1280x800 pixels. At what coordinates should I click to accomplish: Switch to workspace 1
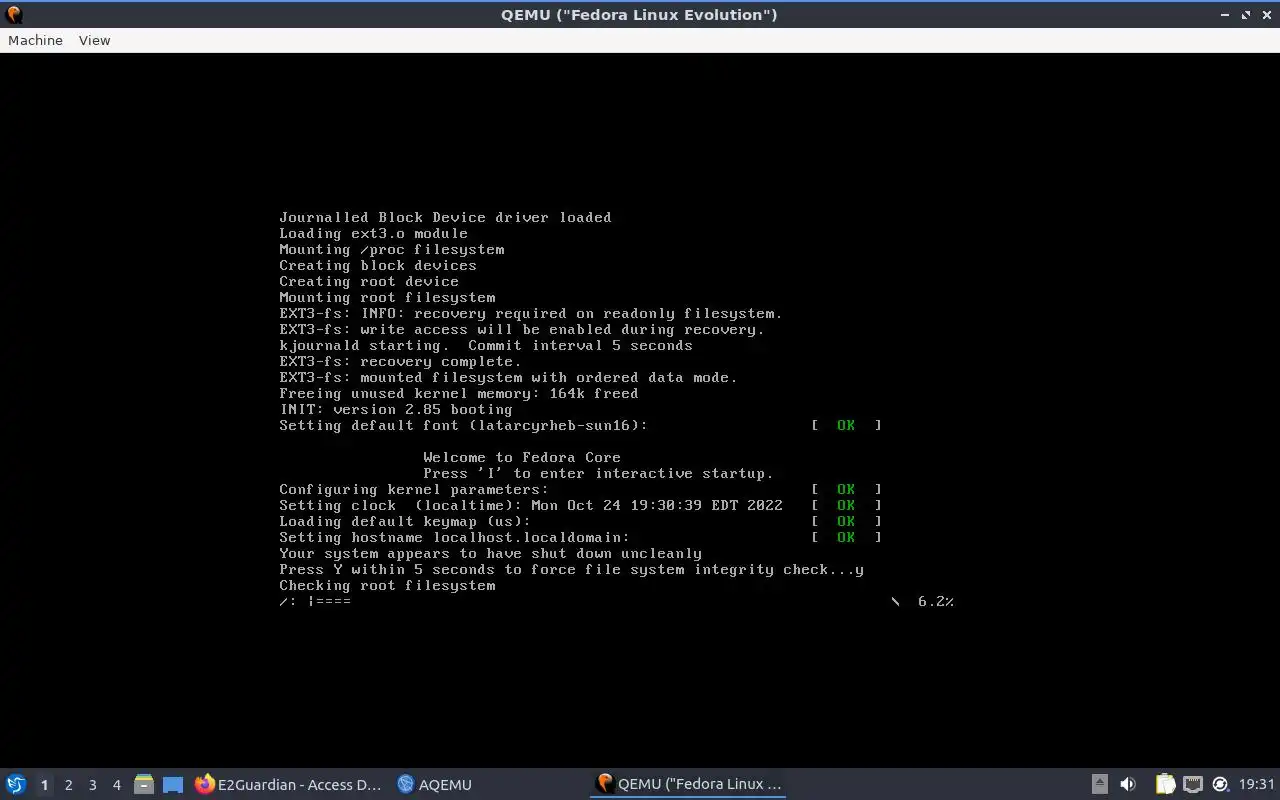point(44,785)
